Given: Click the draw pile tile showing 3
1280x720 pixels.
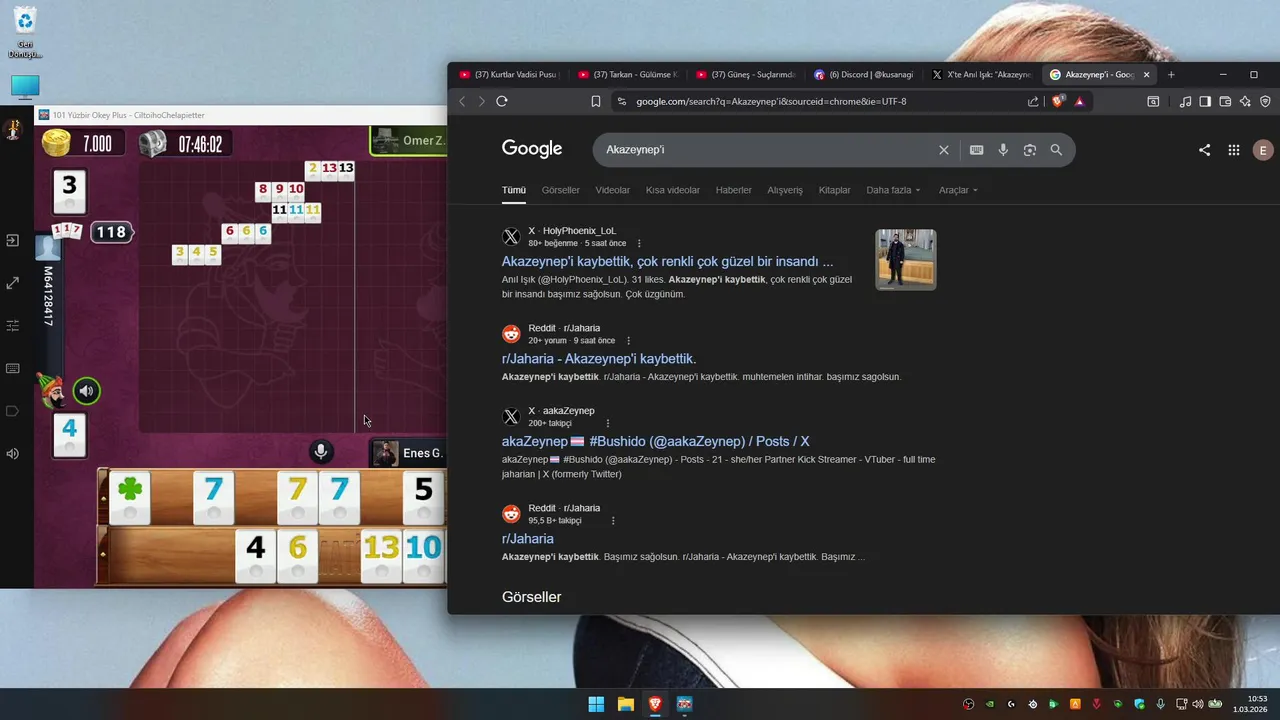Looking at the screenshot, I should click(69, 192).
